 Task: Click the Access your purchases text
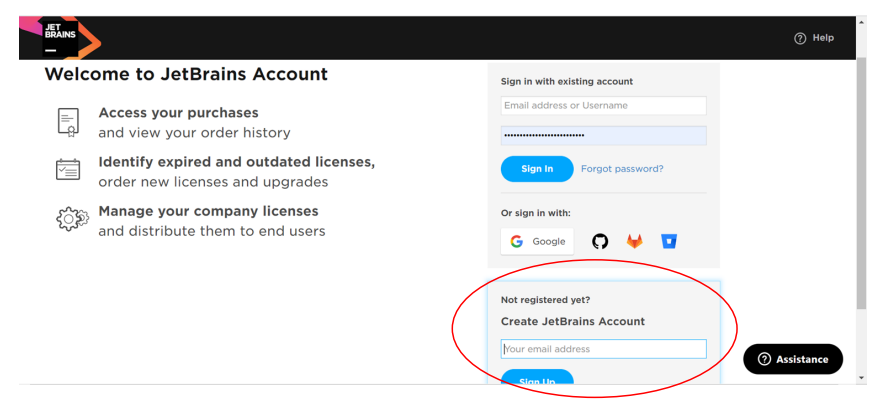point(178,113)
